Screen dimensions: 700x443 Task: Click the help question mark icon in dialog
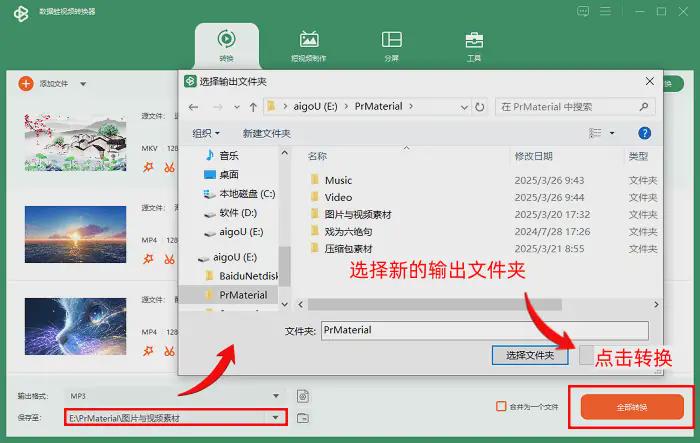(x=644, y=132)
